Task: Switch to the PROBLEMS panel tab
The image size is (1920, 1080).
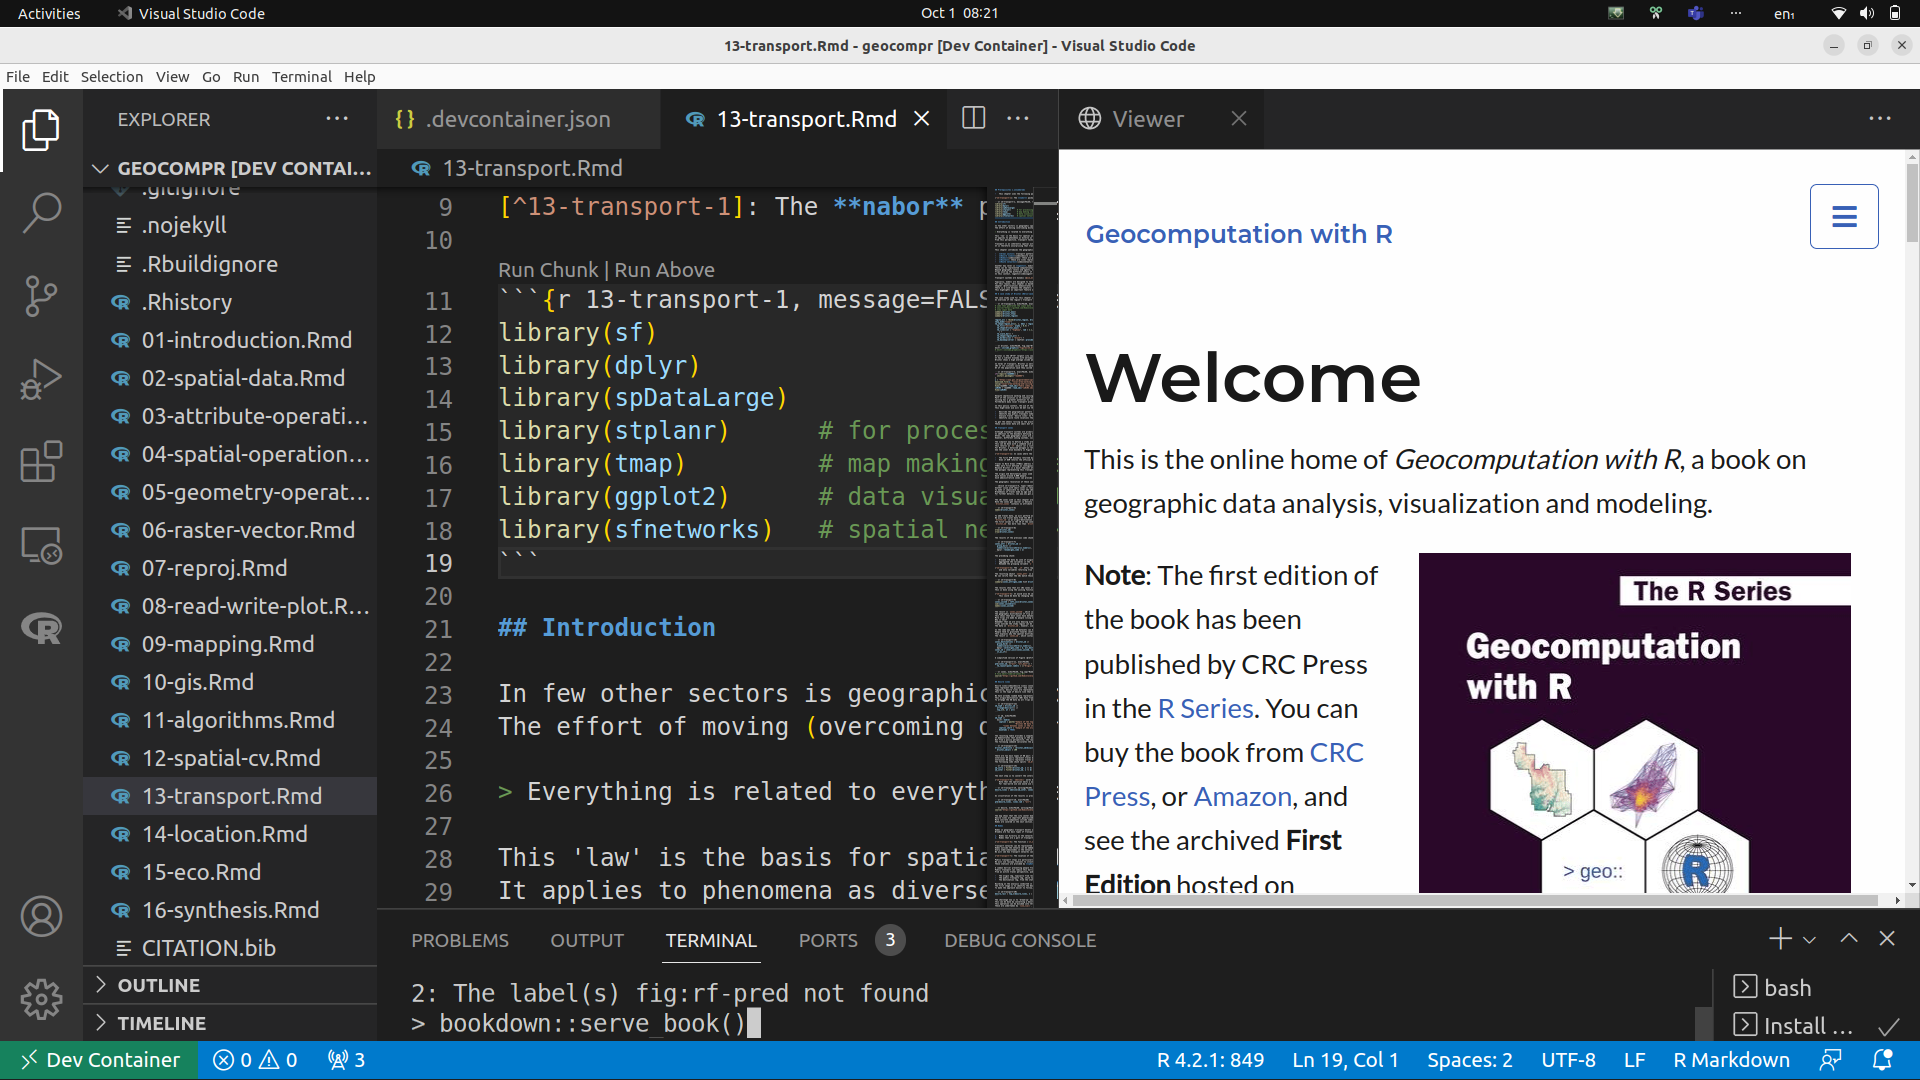Action: (x=460, y=941)
